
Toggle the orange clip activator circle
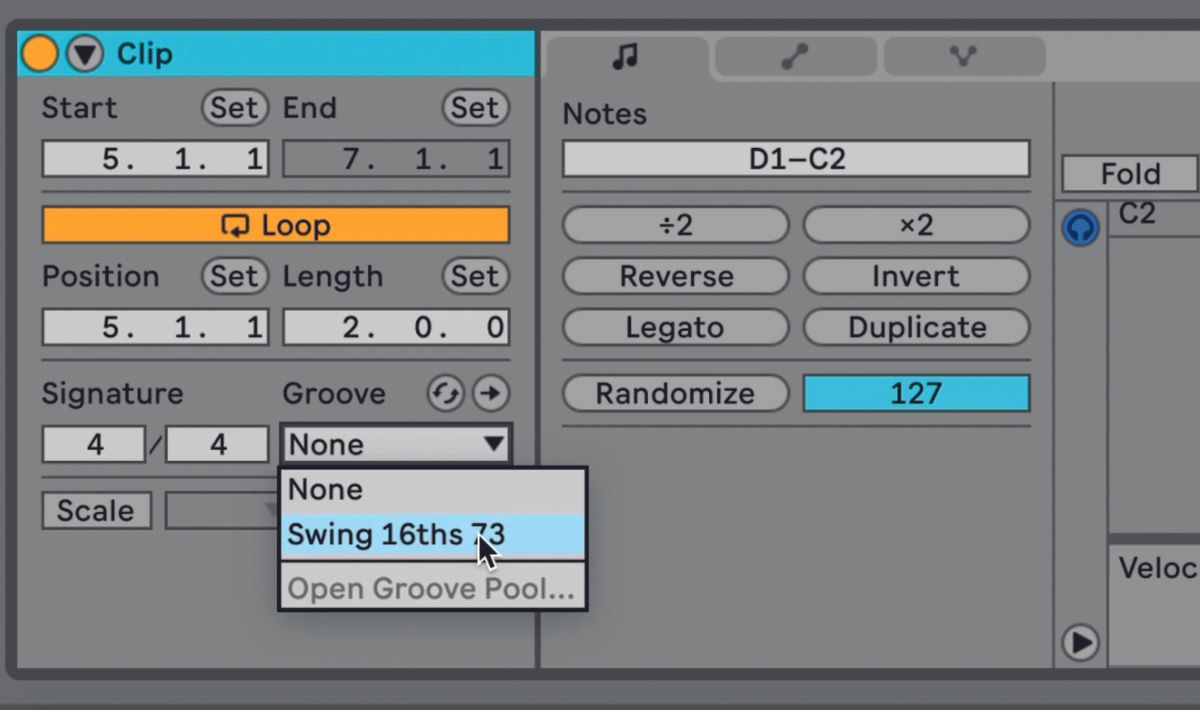click(40, 54)
